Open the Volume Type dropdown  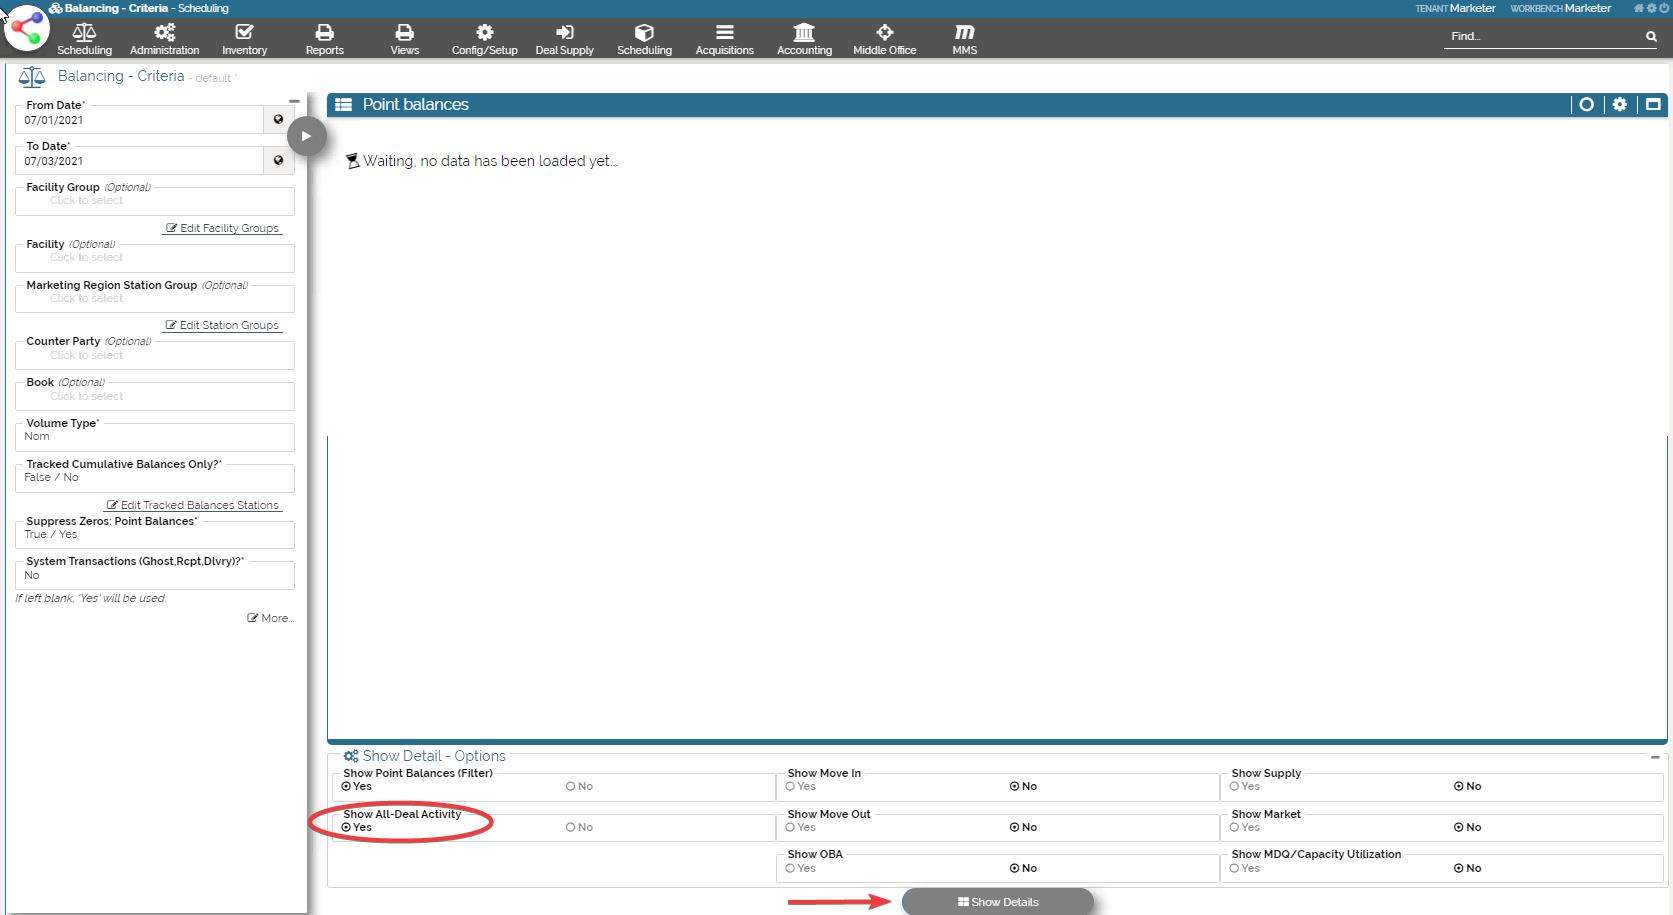155,437
